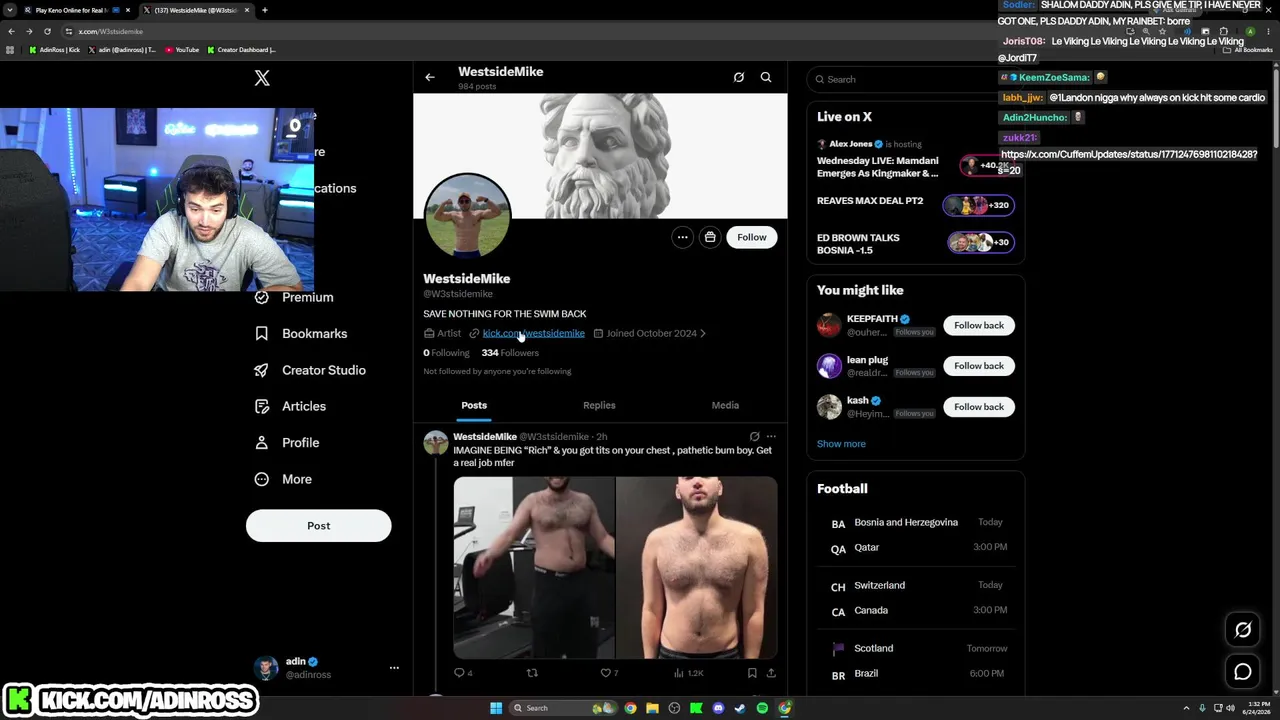Go back with the profile back arrow

430,77
